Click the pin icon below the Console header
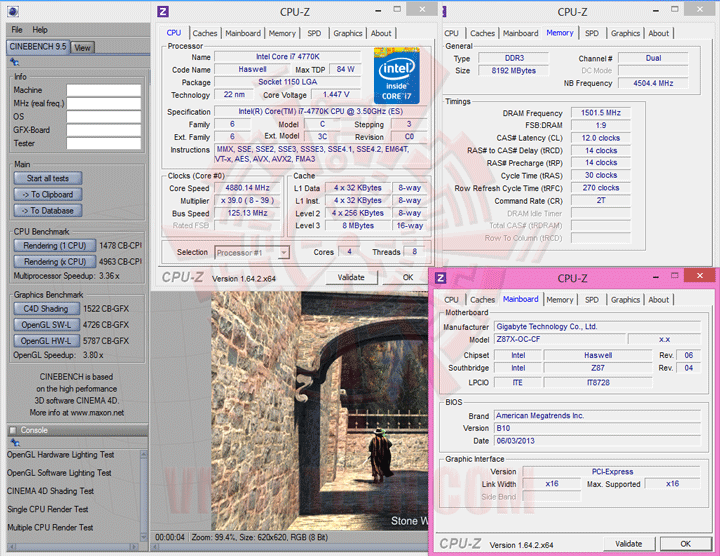The image size is (720, 556). 15,444
